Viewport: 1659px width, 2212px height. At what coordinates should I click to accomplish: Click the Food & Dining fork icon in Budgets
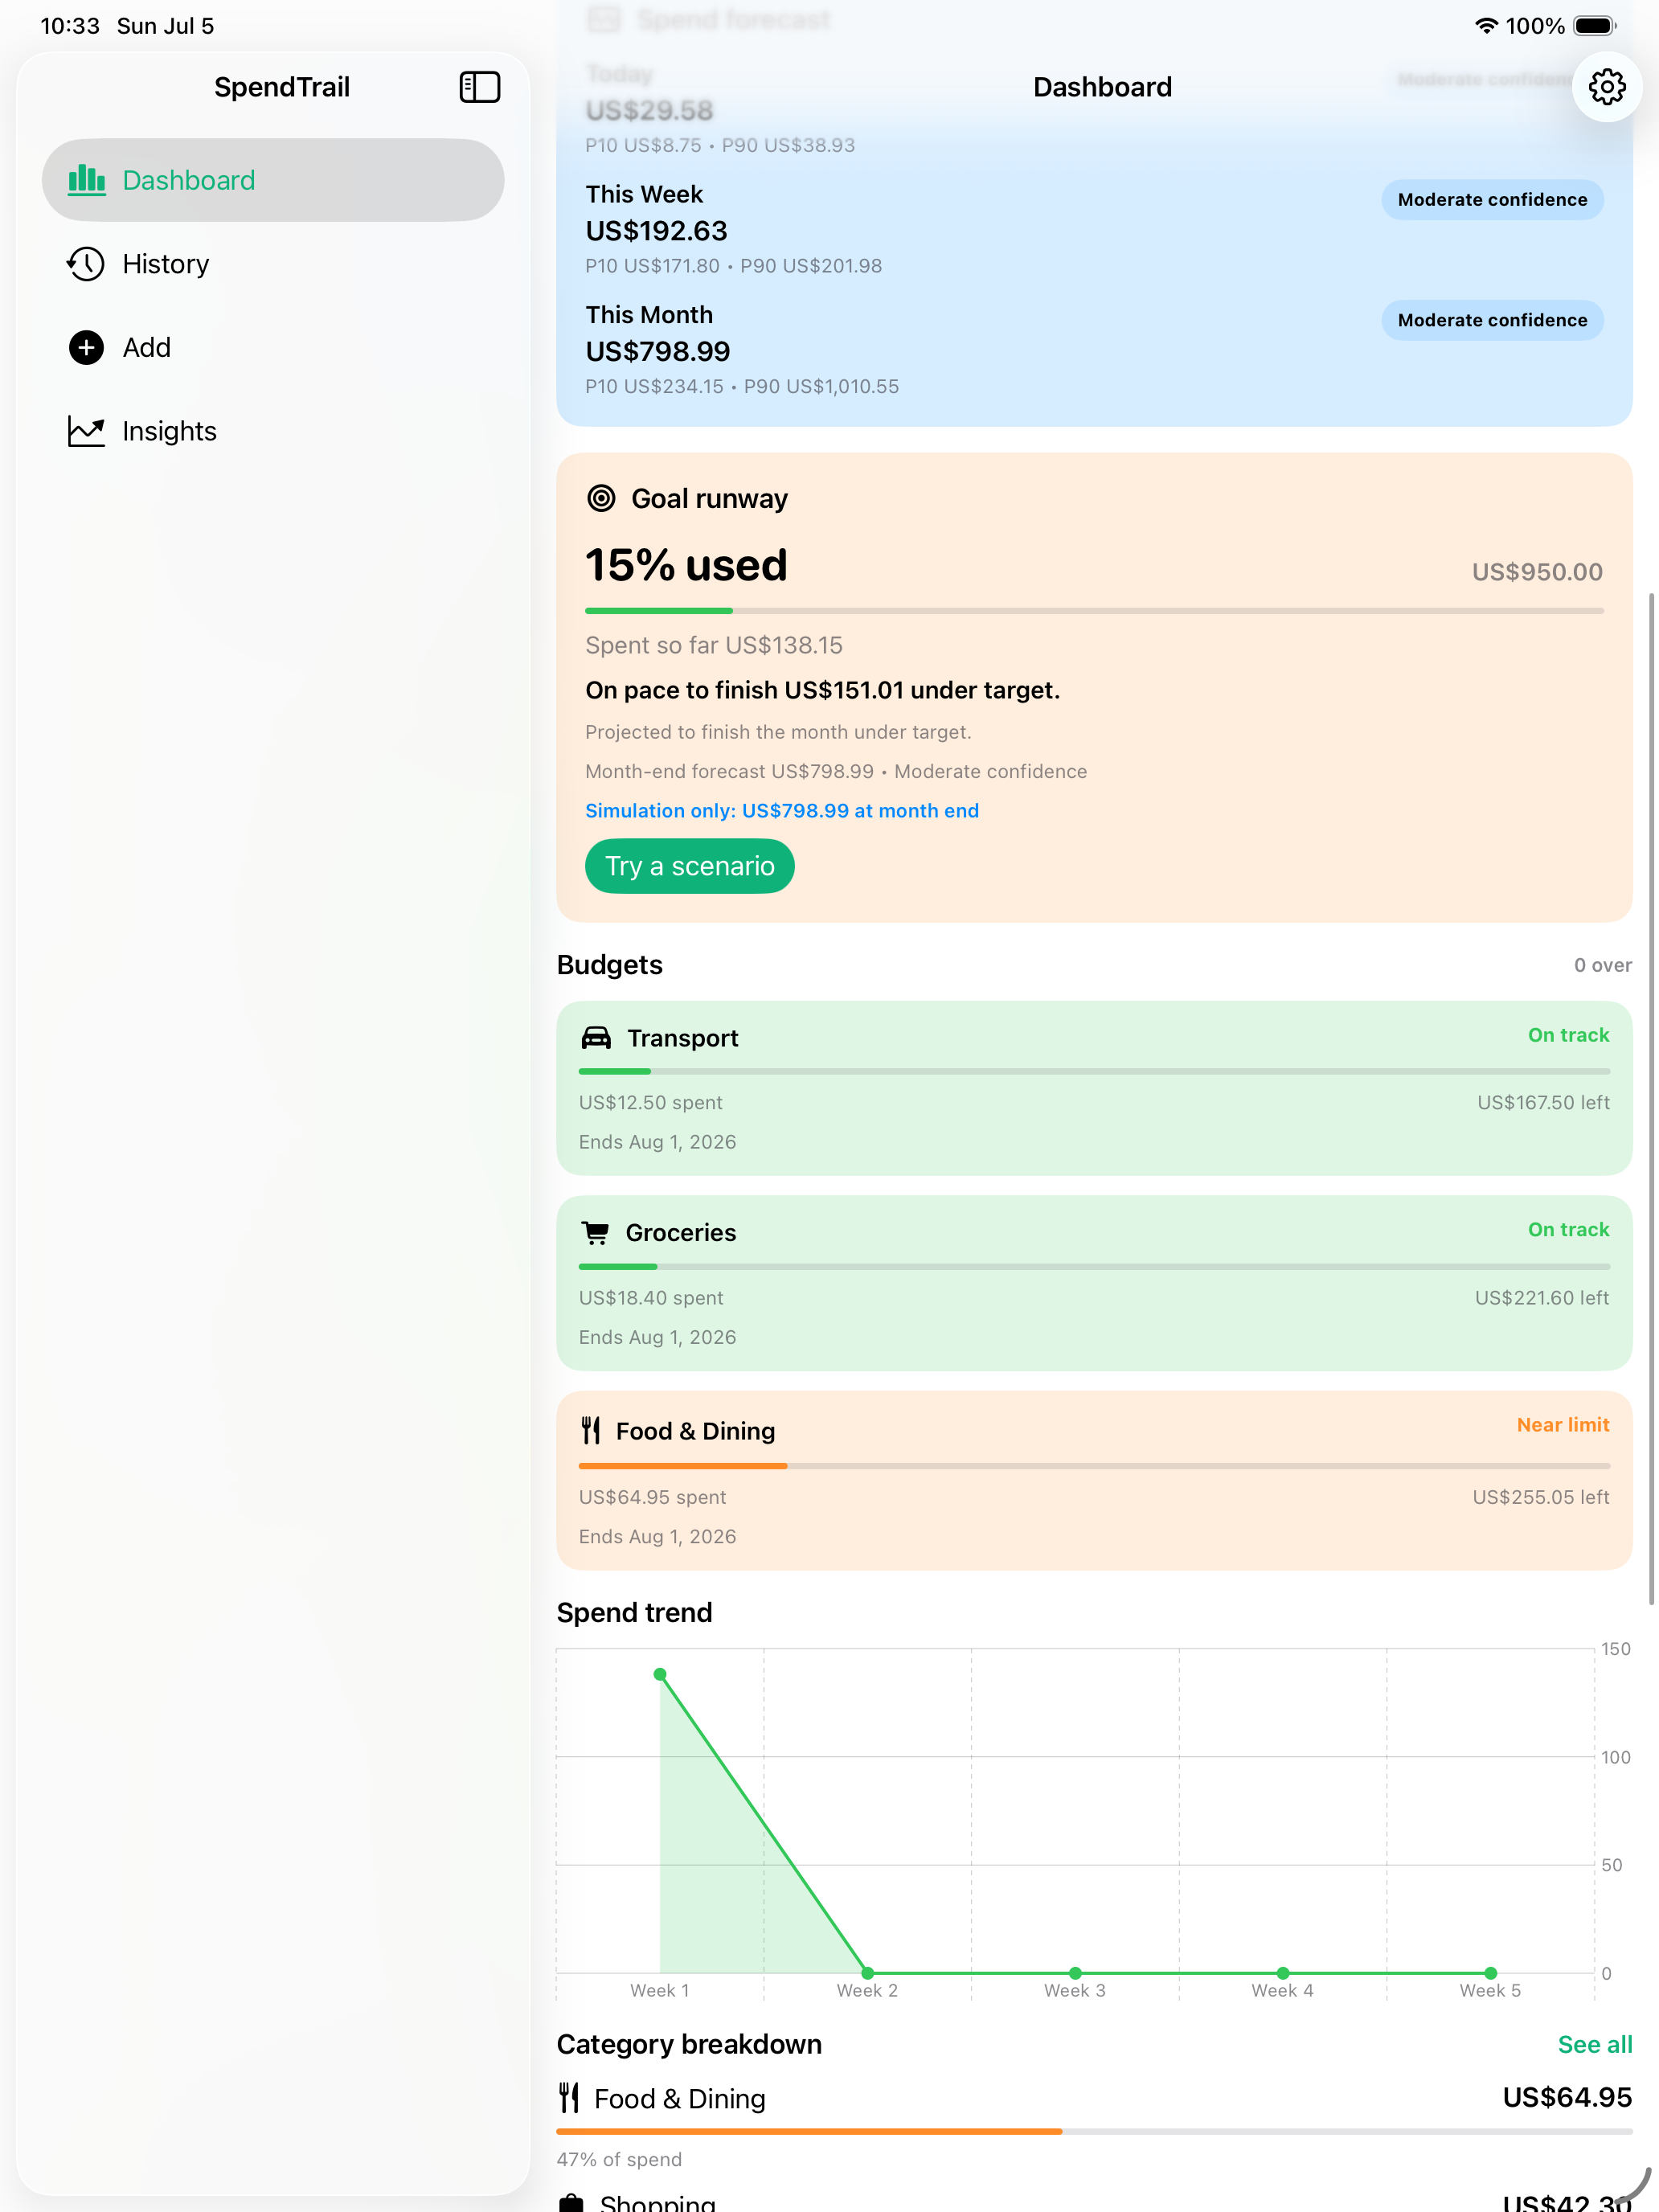[x=591, y=1431]
